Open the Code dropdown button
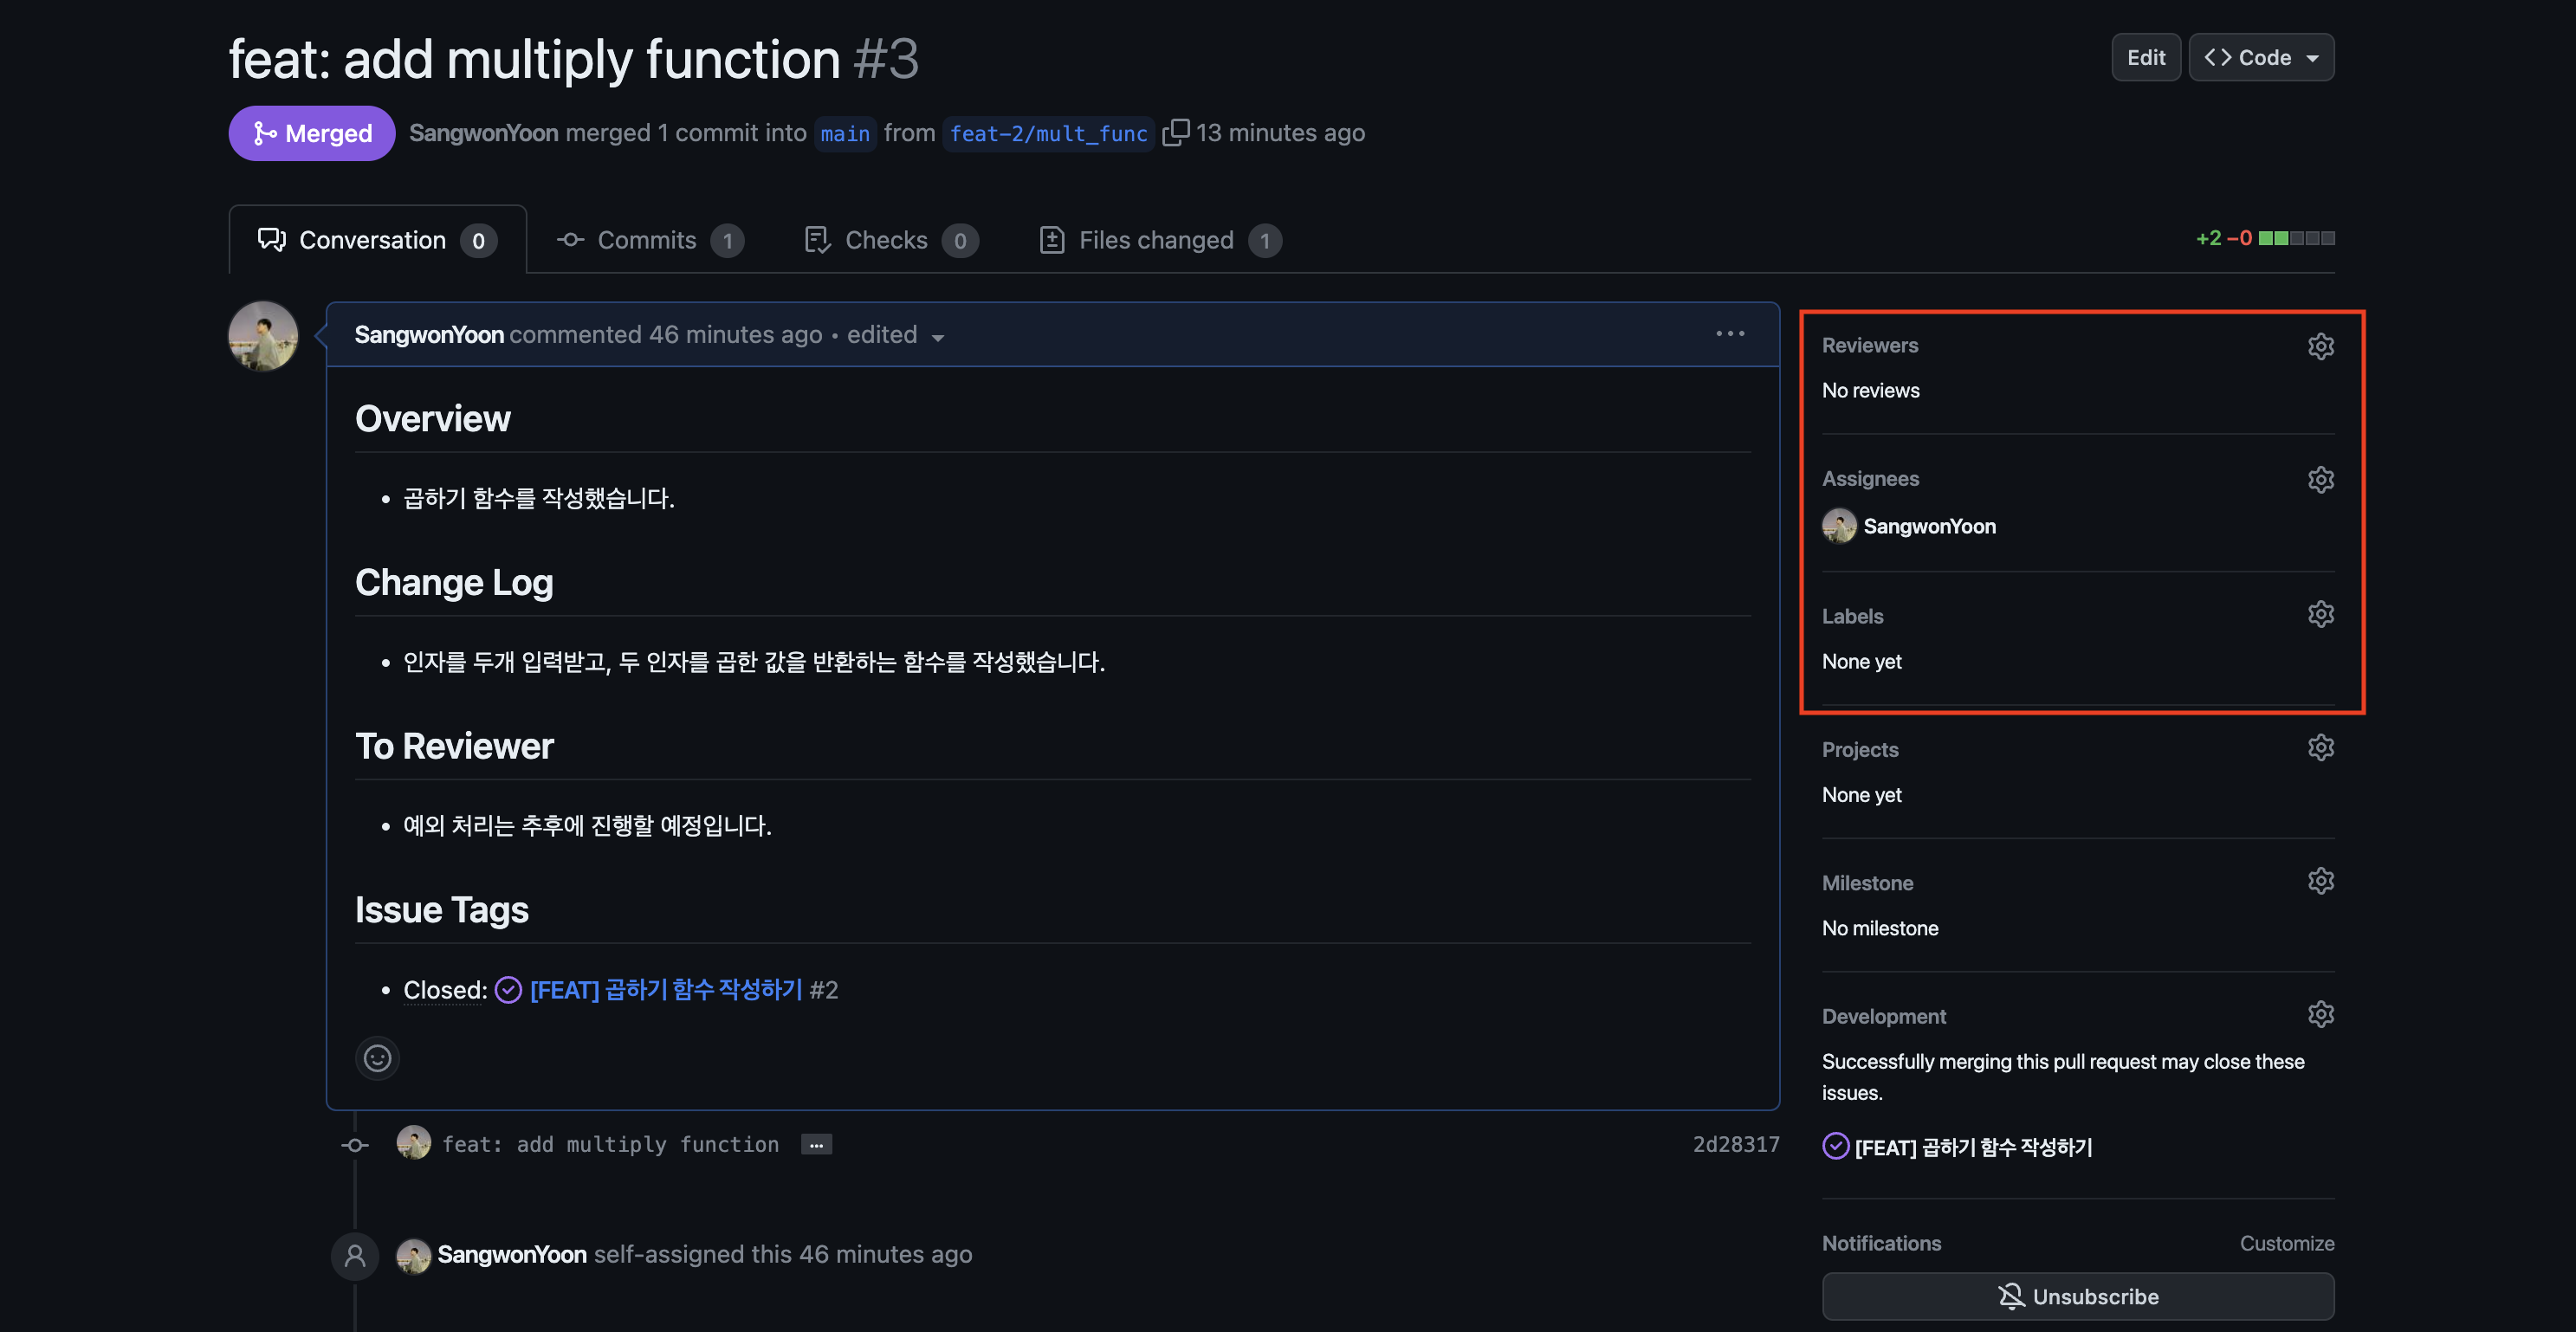The image size is (2576, 1332). (x=2261, y=58)
